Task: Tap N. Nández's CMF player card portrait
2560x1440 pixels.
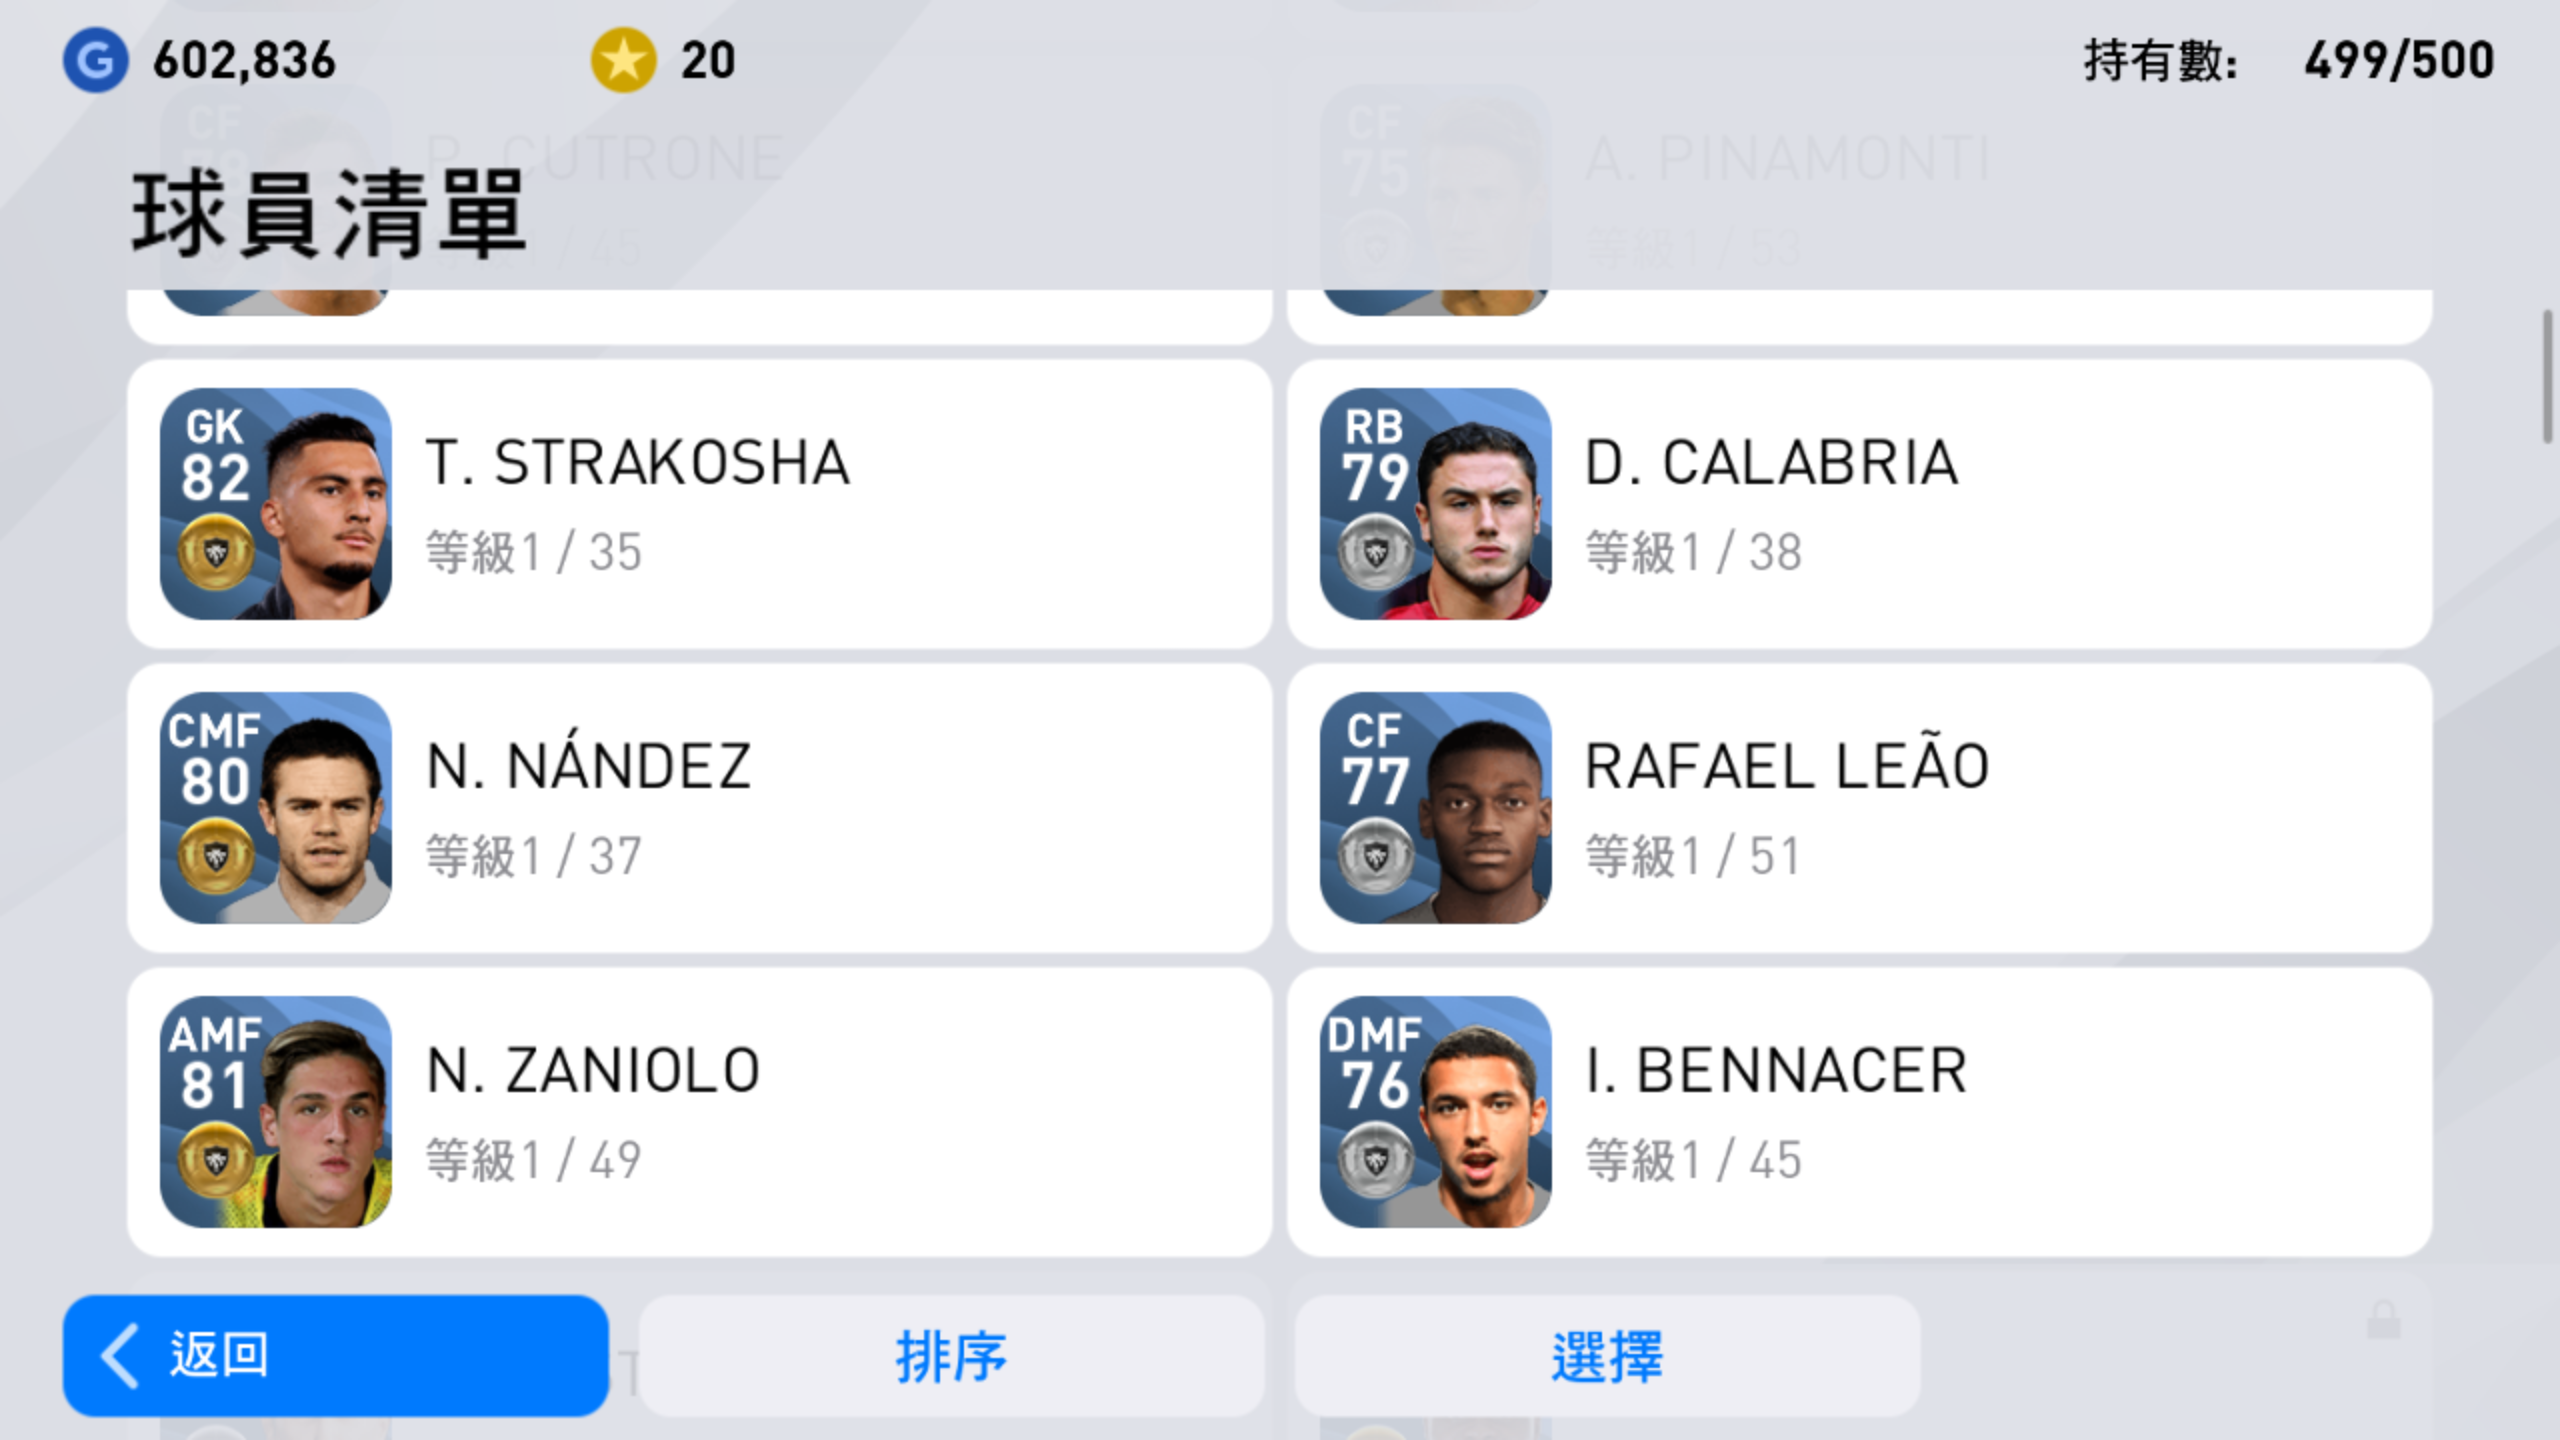Action: click(276, 808)
